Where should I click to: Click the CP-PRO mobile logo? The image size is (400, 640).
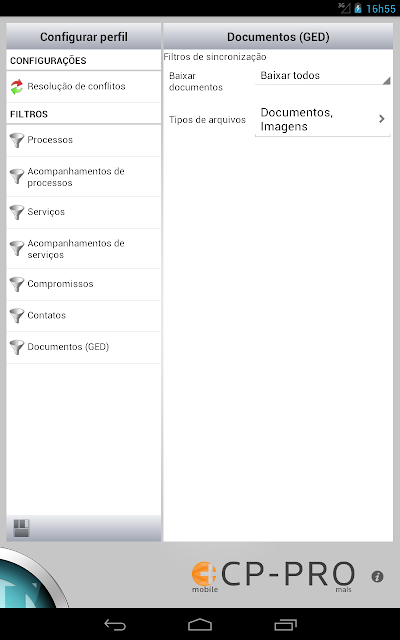point(273,576)
